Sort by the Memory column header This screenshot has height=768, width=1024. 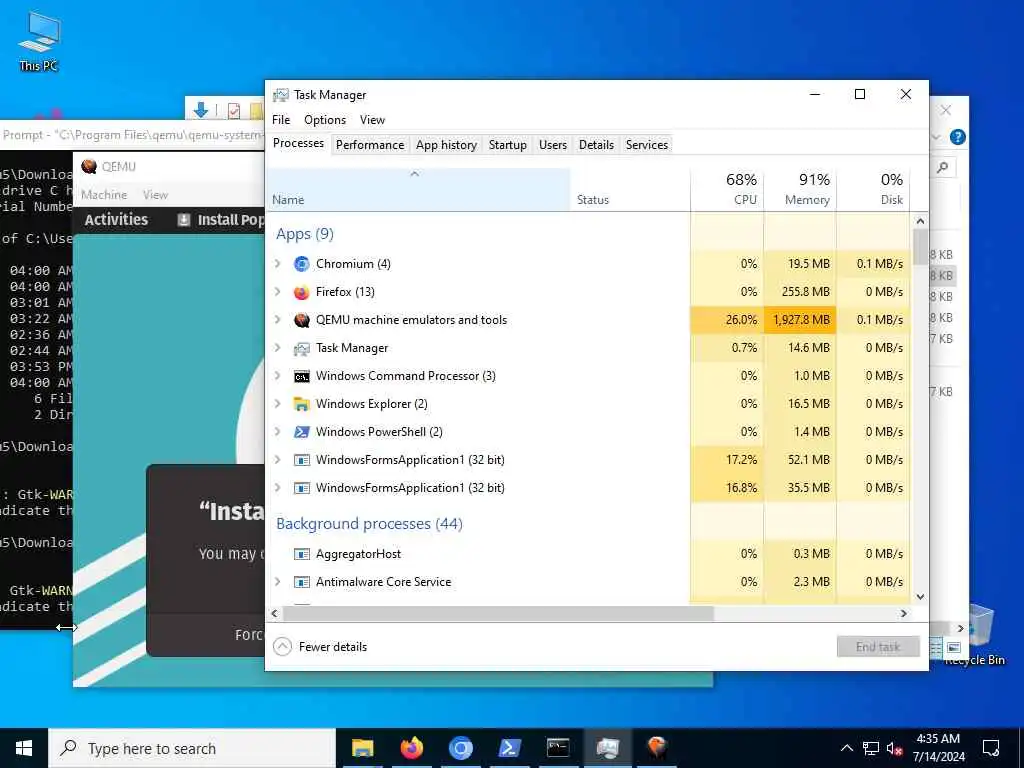pos(800,189)
